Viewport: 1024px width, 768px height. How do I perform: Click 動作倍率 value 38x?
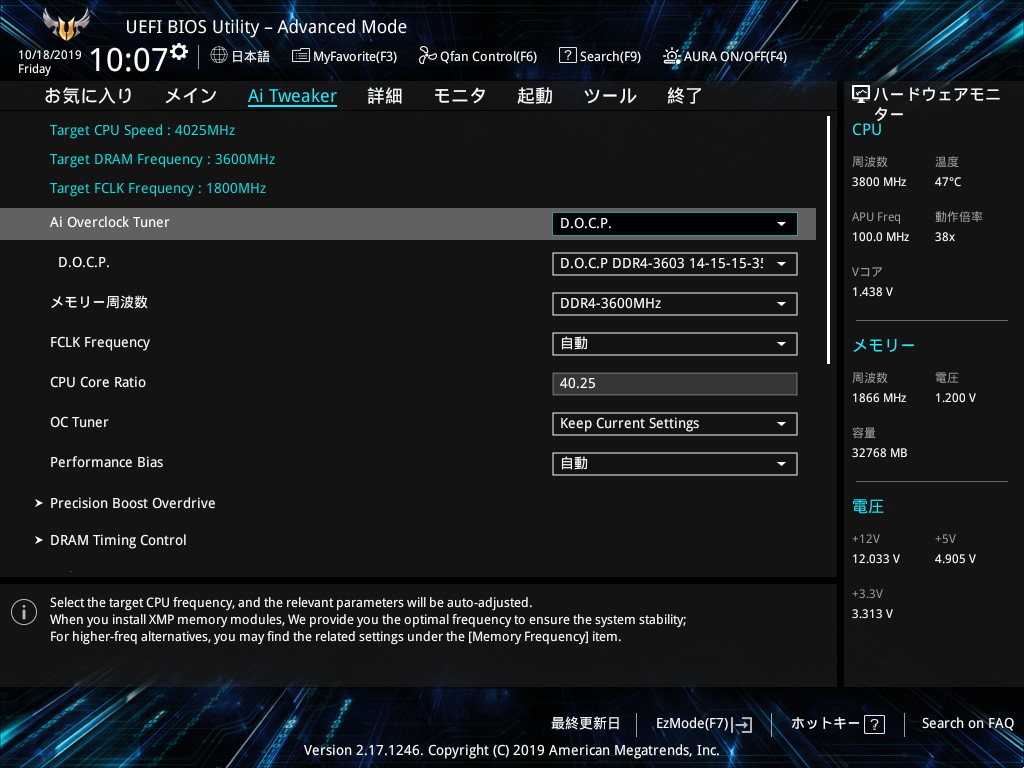(x=944, y=237)
